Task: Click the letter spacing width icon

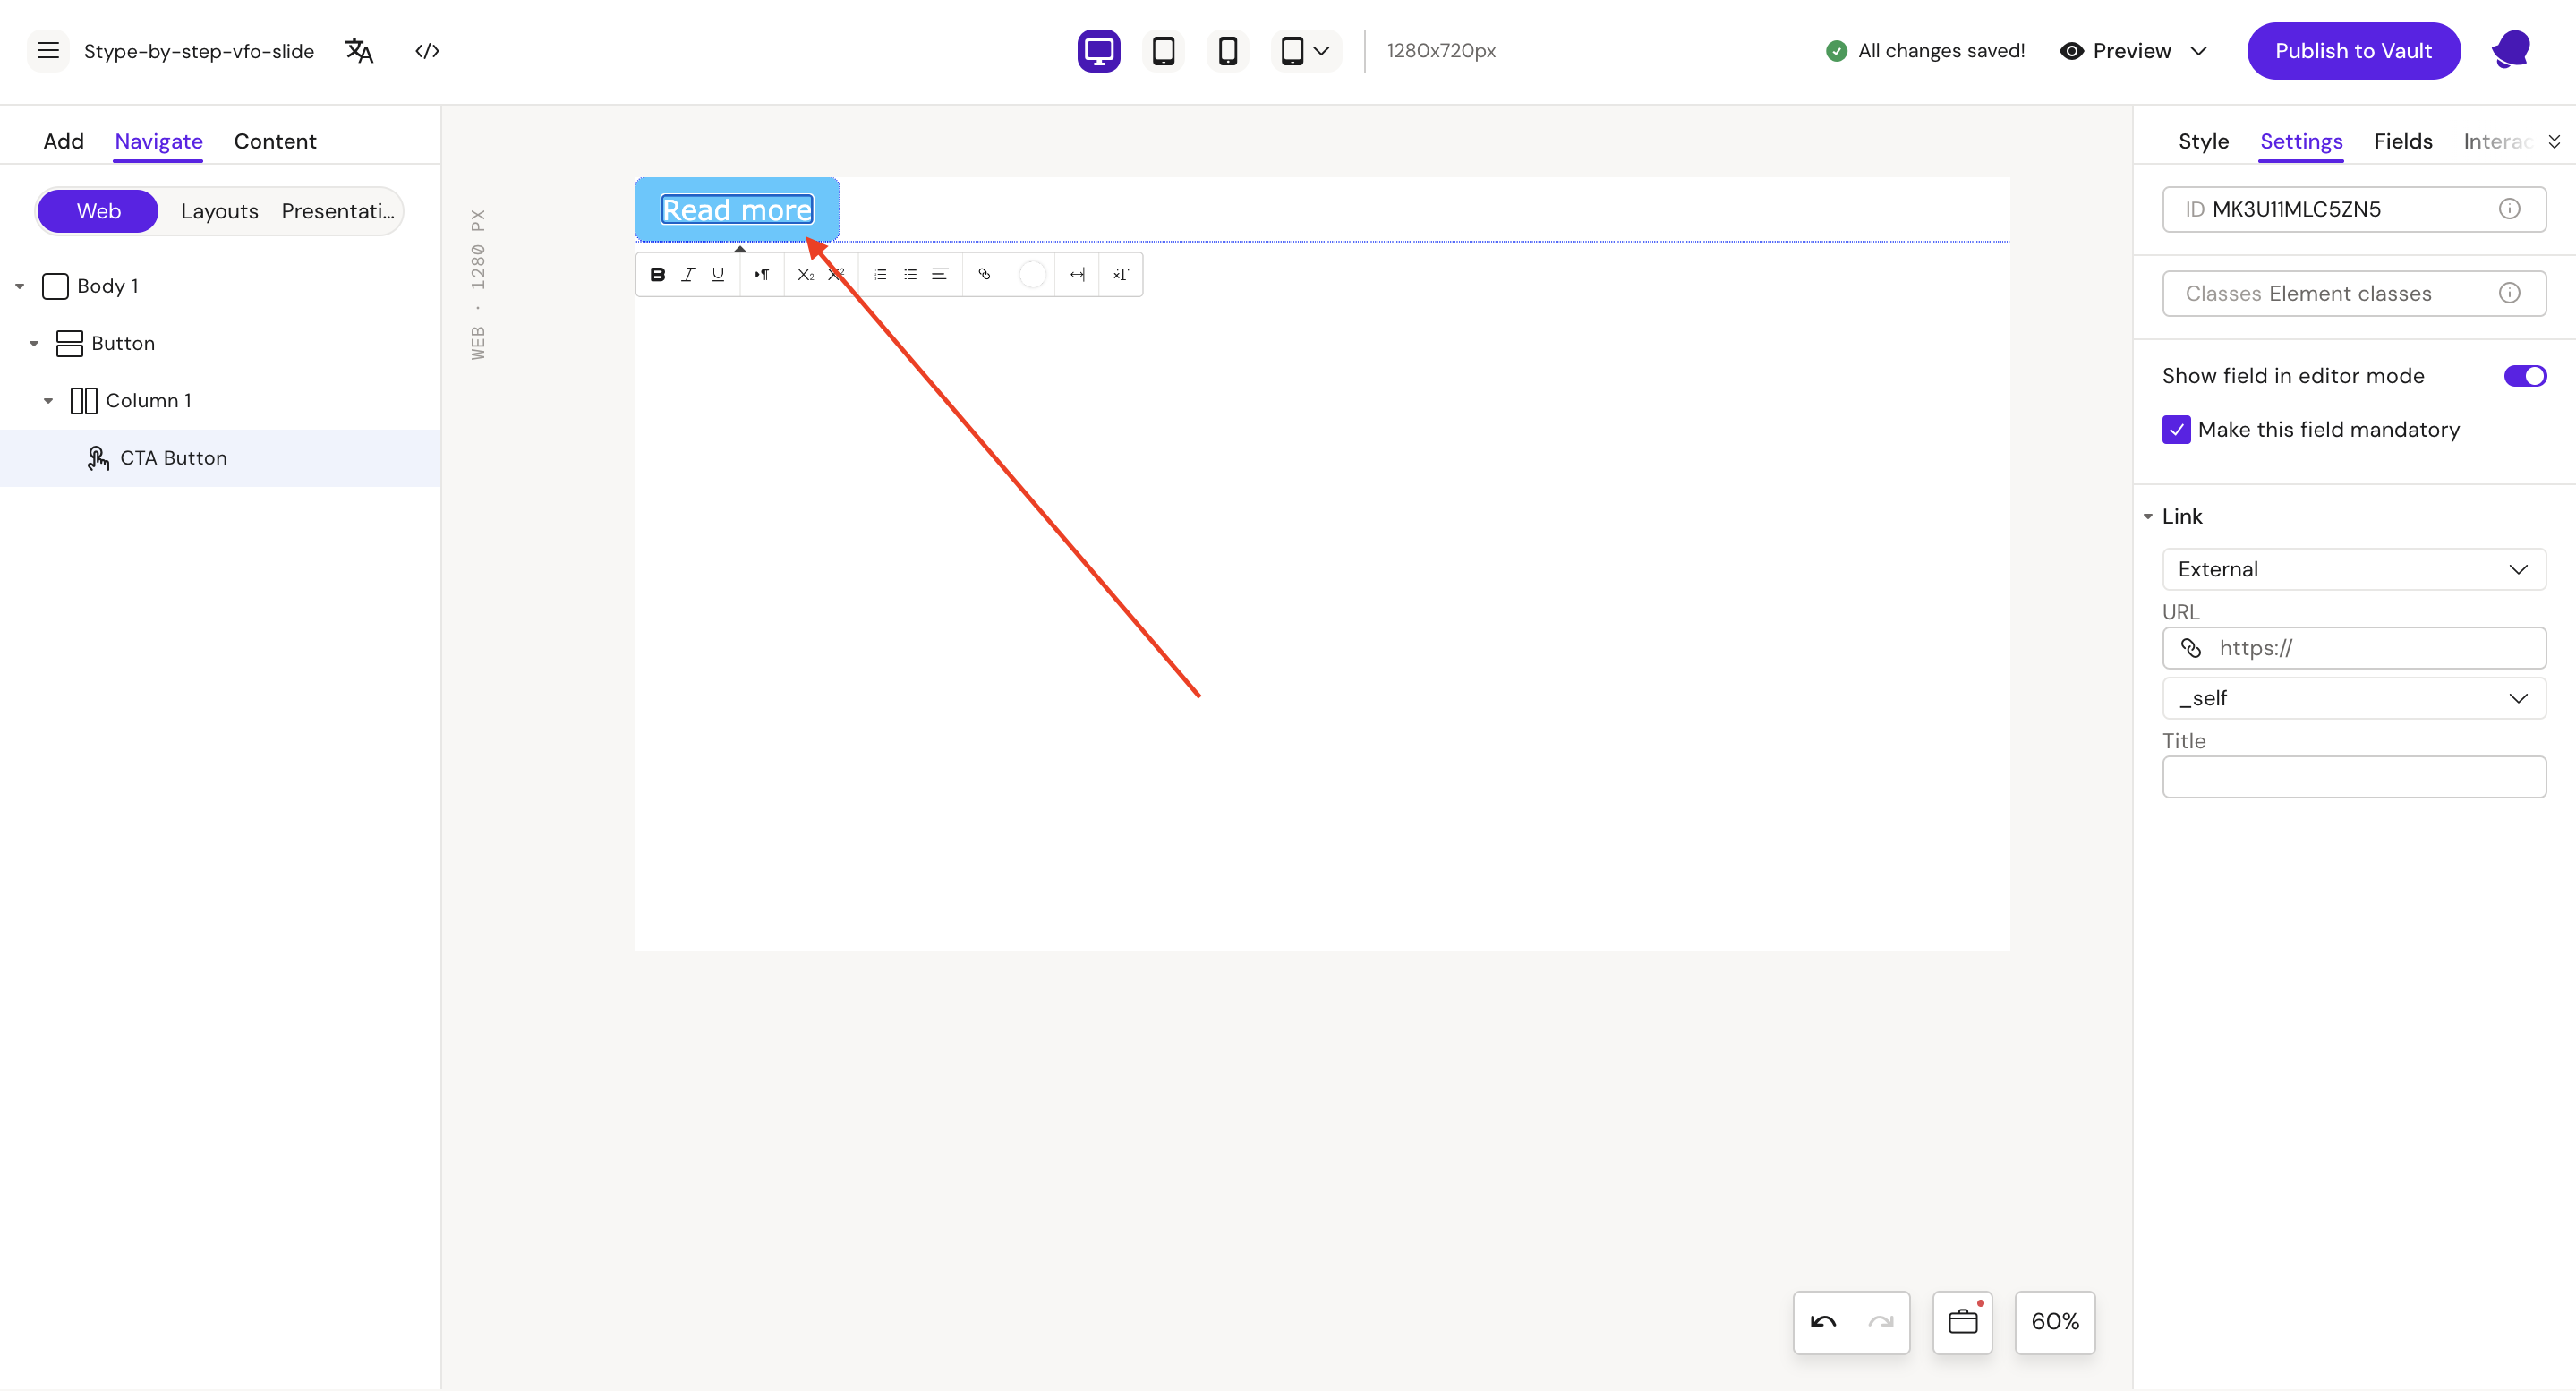Action: (1077, 274)
